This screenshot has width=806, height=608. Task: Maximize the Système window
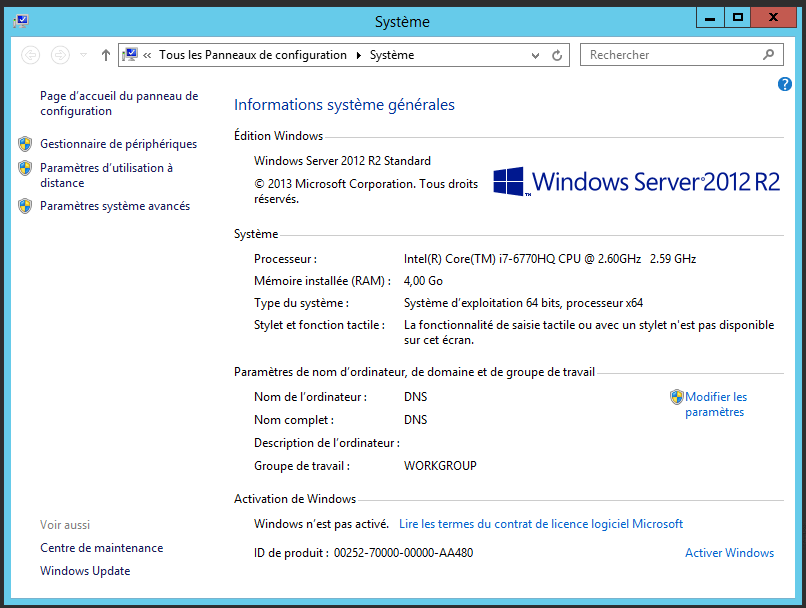[x=738, y=17]
